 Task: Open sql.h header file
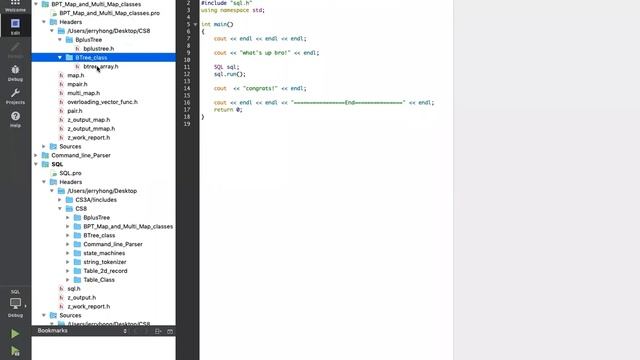click(74, 289)
